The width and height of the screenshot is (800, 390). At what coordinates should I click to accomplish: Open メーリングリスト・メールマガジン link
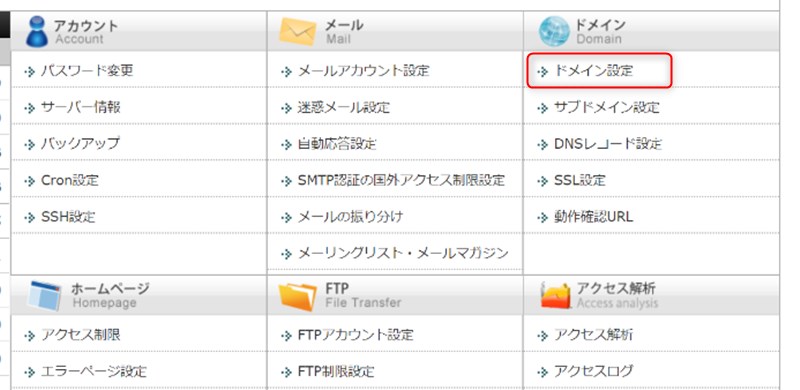403,253
